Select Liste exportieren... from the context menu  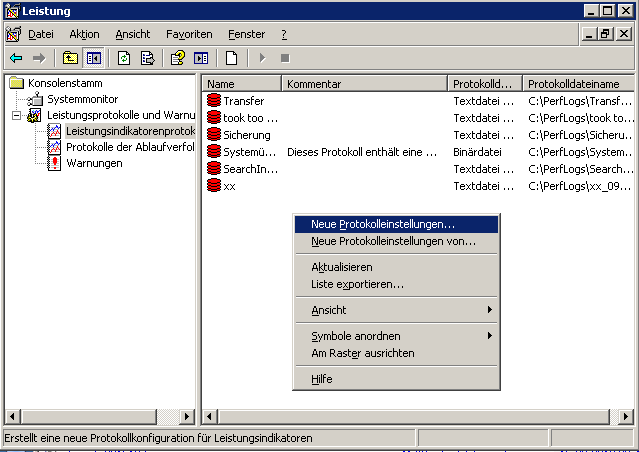(396, 284)
